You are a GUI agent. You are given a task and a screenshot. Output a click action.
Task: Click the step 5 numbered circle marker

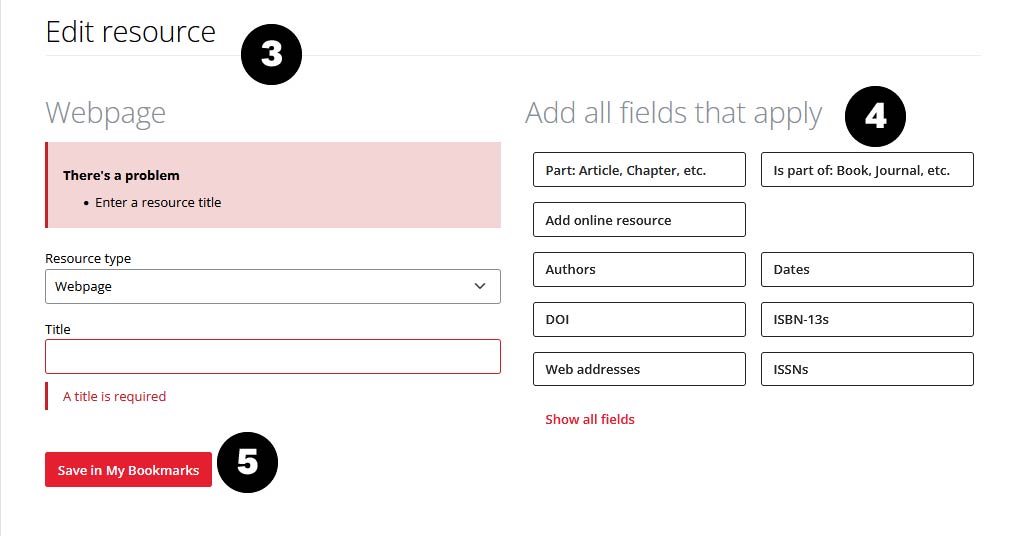tap(247, 462)
